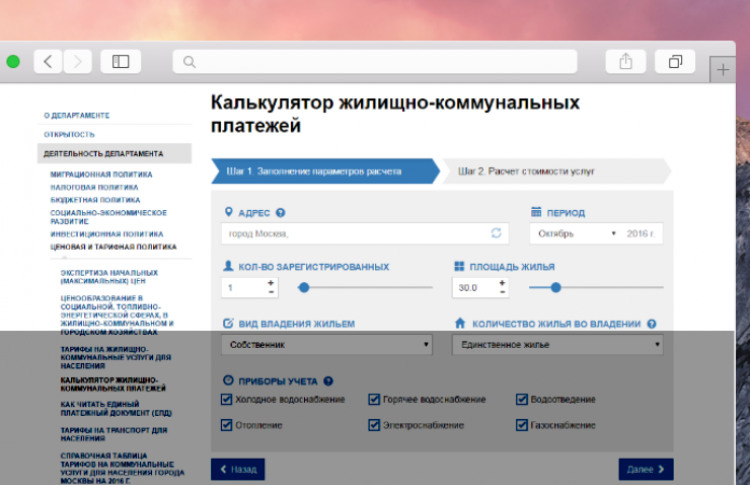Toggle Газоснабжение checkbox
Image resolution: width=750 pixels, height=485 pixels.
tap(522, 425)
